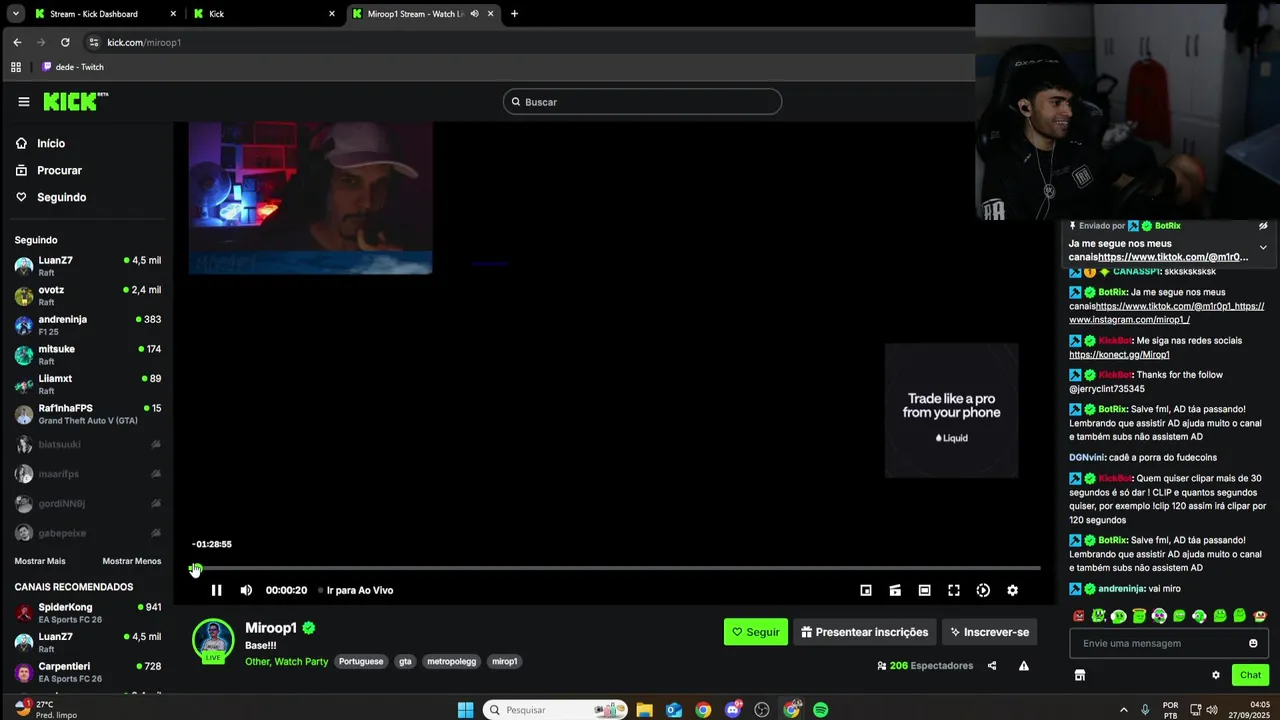
Task: Open Windows Start menu
Action: [x=465, y=710]
